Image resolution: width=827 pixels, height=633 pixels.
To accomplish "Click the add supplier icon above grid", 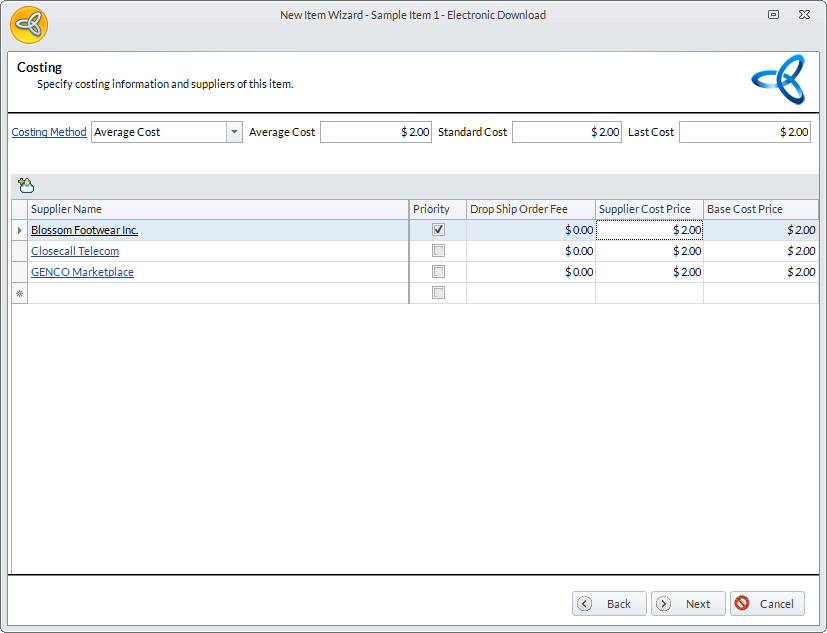I will pos(26,185).
